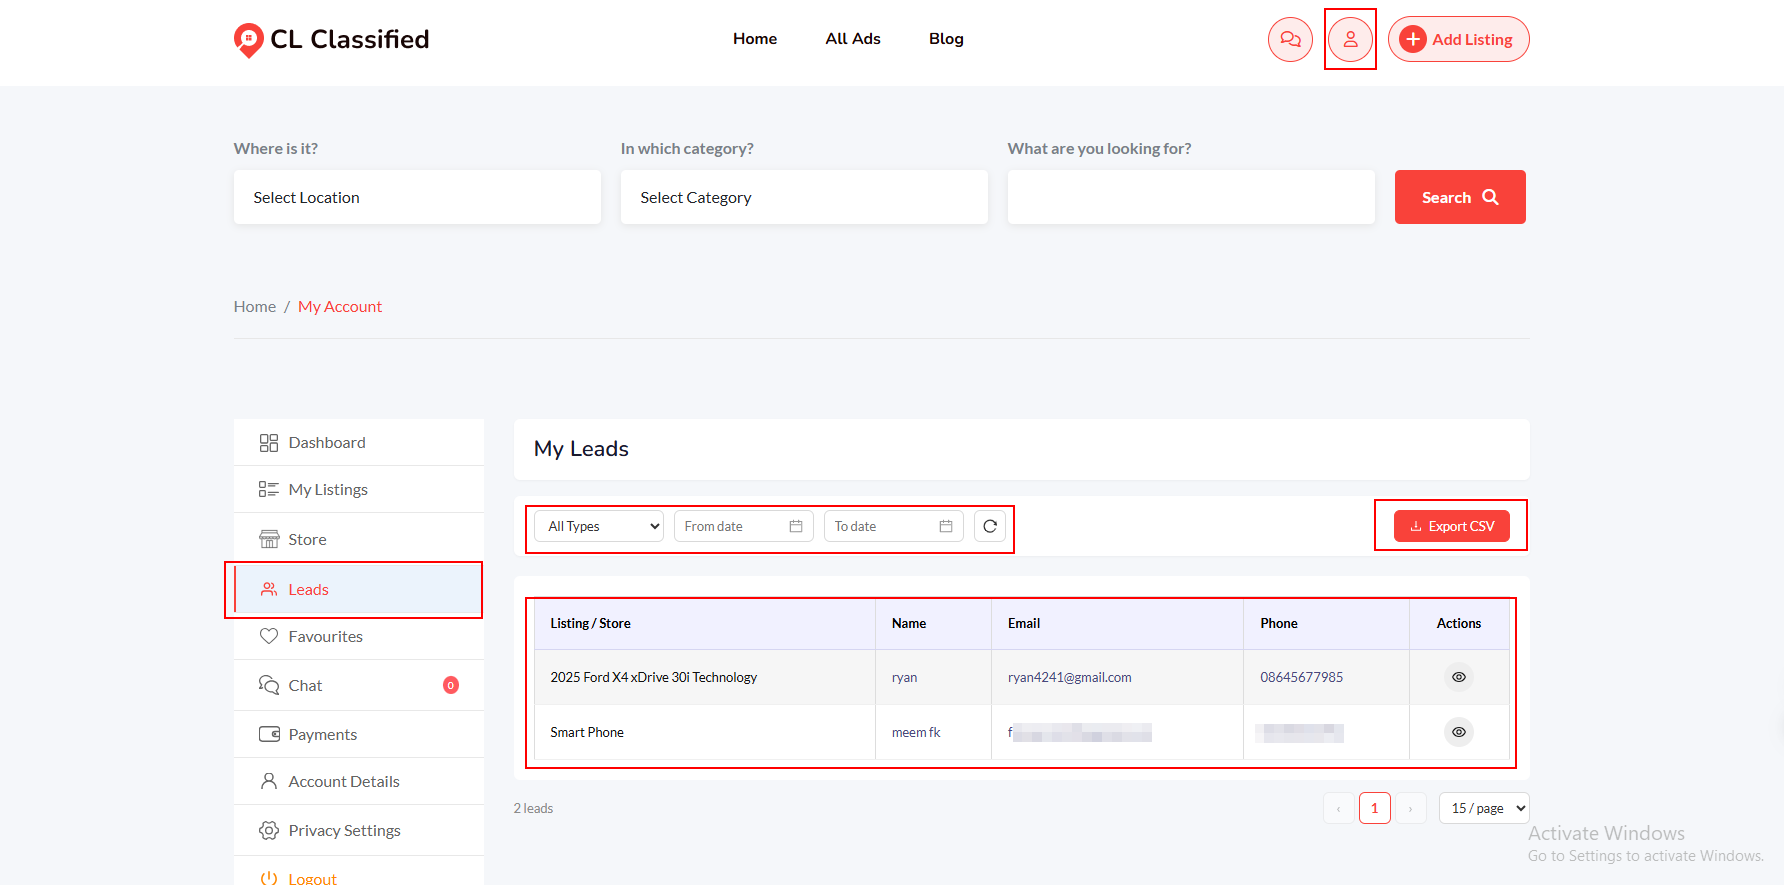Click the red Search button

(x=1460, y=197)
